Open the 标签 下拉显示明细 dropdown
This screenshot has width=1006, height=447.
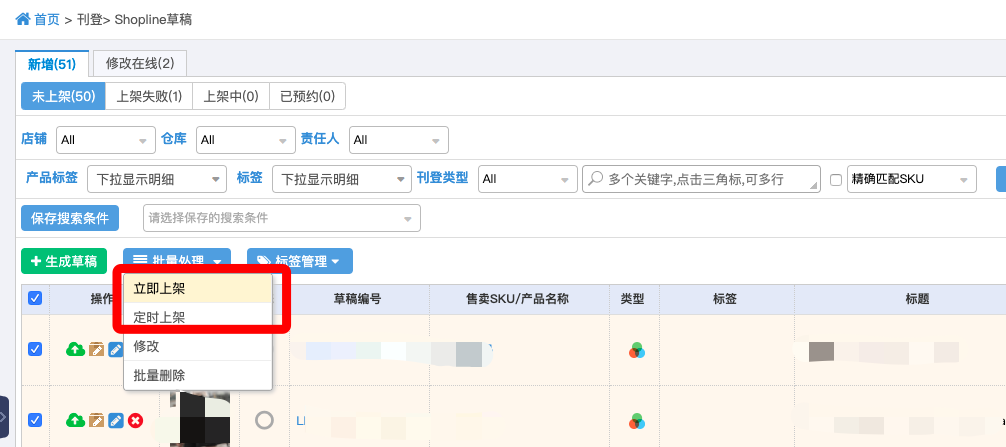click(x=342, y=179)
